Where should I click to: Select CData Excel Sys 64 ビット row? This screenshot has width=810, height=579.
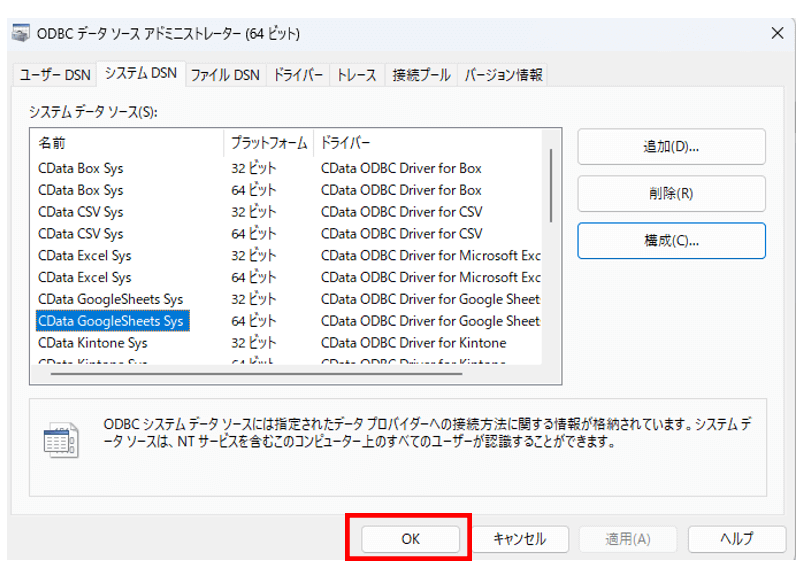click(287, 277)
